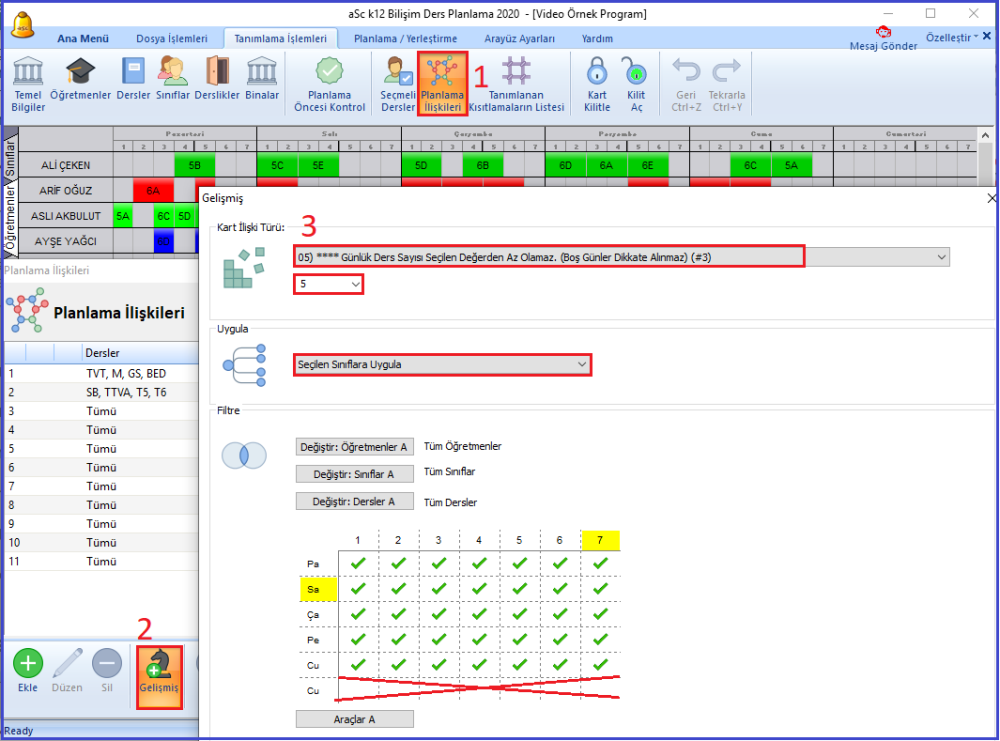Toggle Pe row period 2 checkmark
Screen dimensions: 1000x741
point(399,640)
